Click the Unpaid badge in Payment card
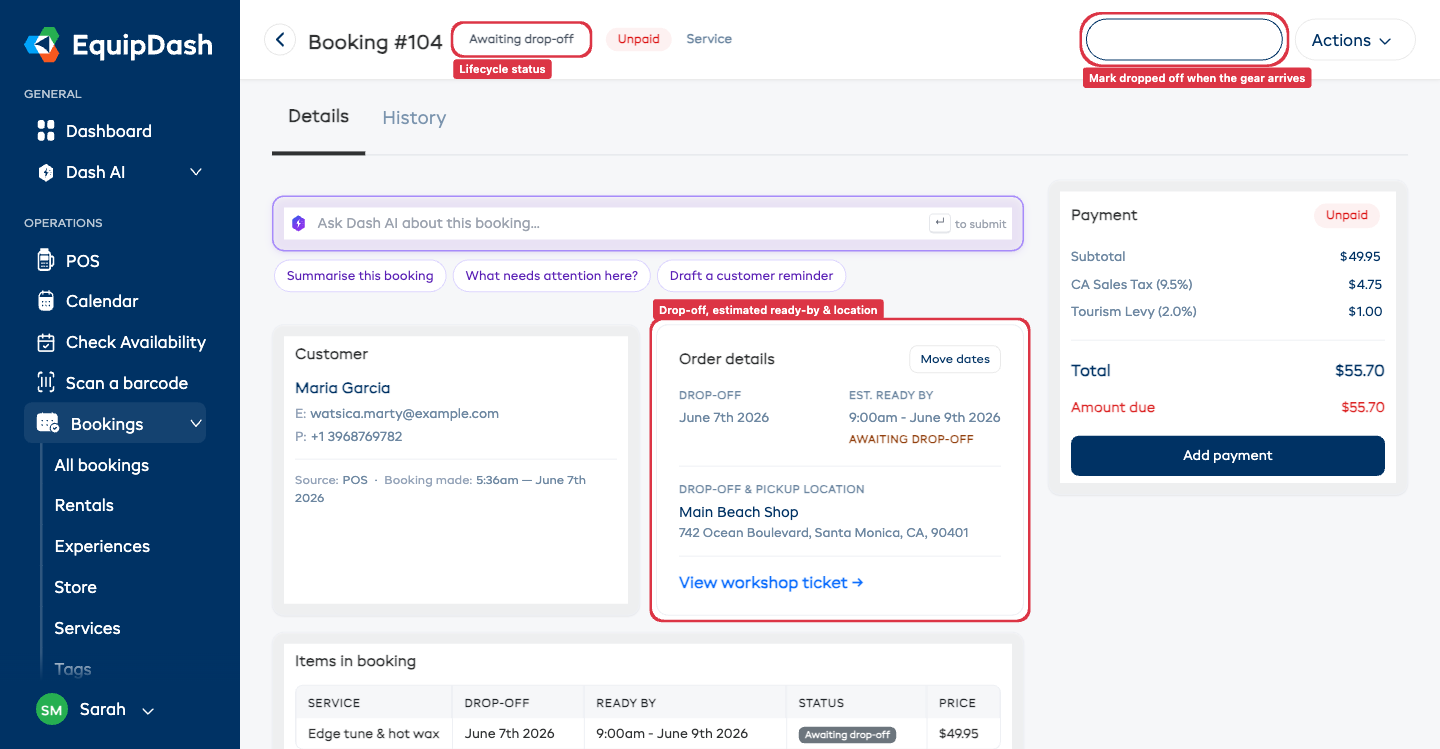Image resolution: width=1440 pixels, height=749 pixels. pyautogui.click(x=1347, y=215)
